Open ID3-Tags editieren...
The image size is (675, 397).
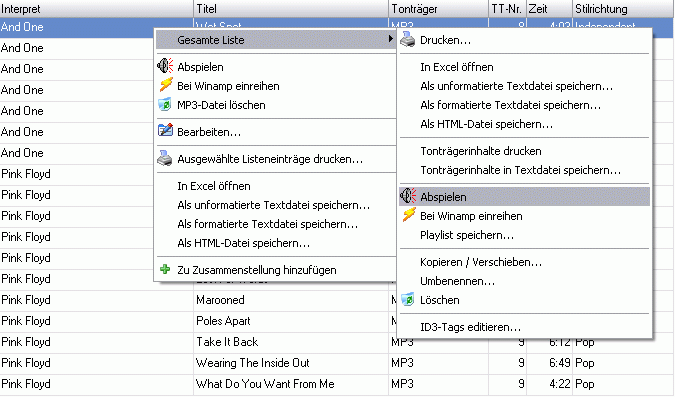(x=524, y=327)
